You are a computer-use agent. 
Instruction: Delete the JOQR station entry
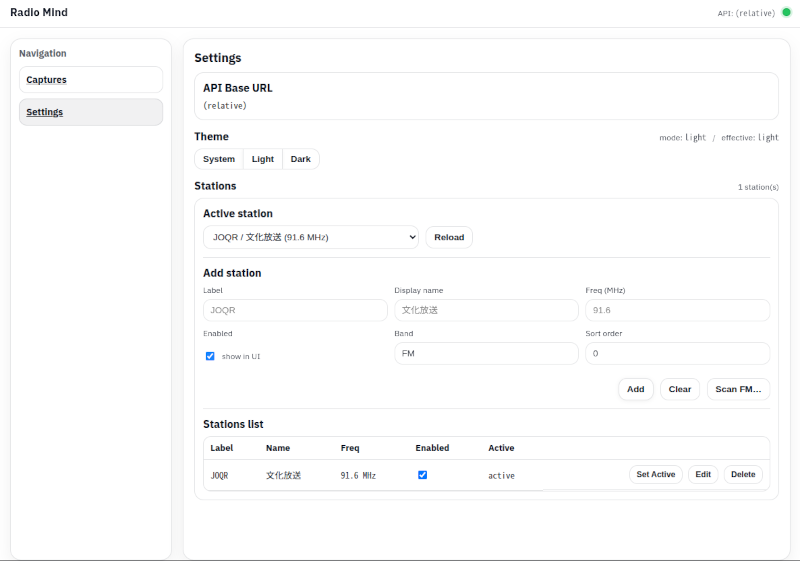[x=743, y=475]
